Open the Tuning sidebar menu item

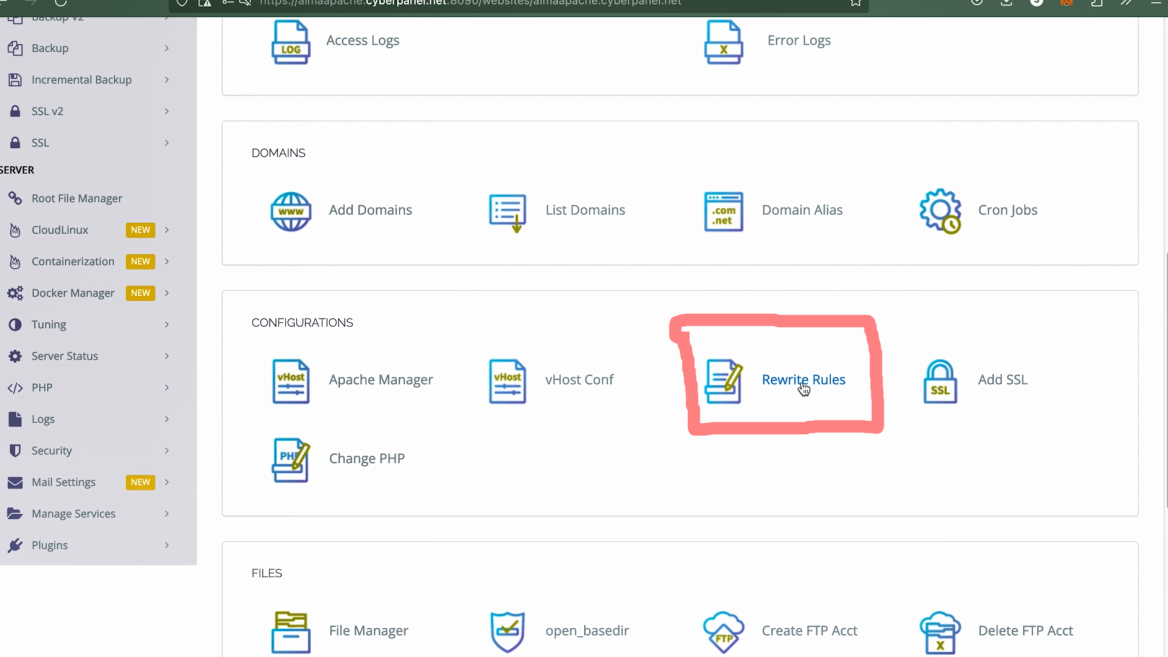pyautogui.click(x=48, y=324)
